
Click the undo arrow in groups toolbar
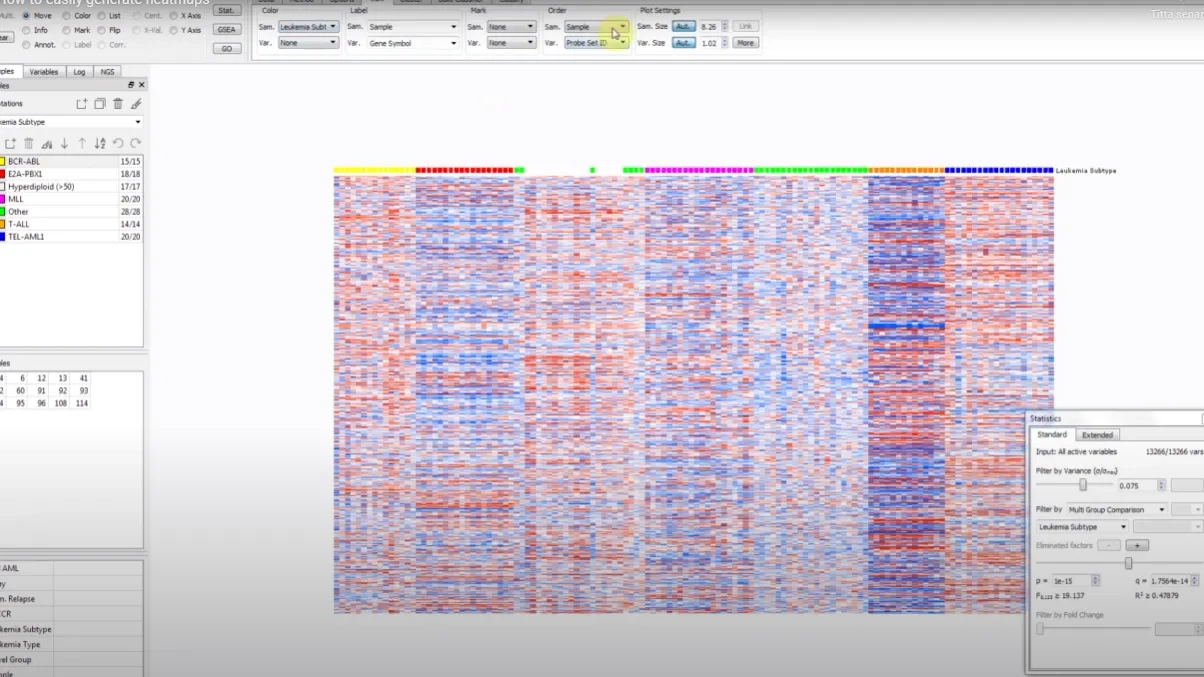point(118,144)
